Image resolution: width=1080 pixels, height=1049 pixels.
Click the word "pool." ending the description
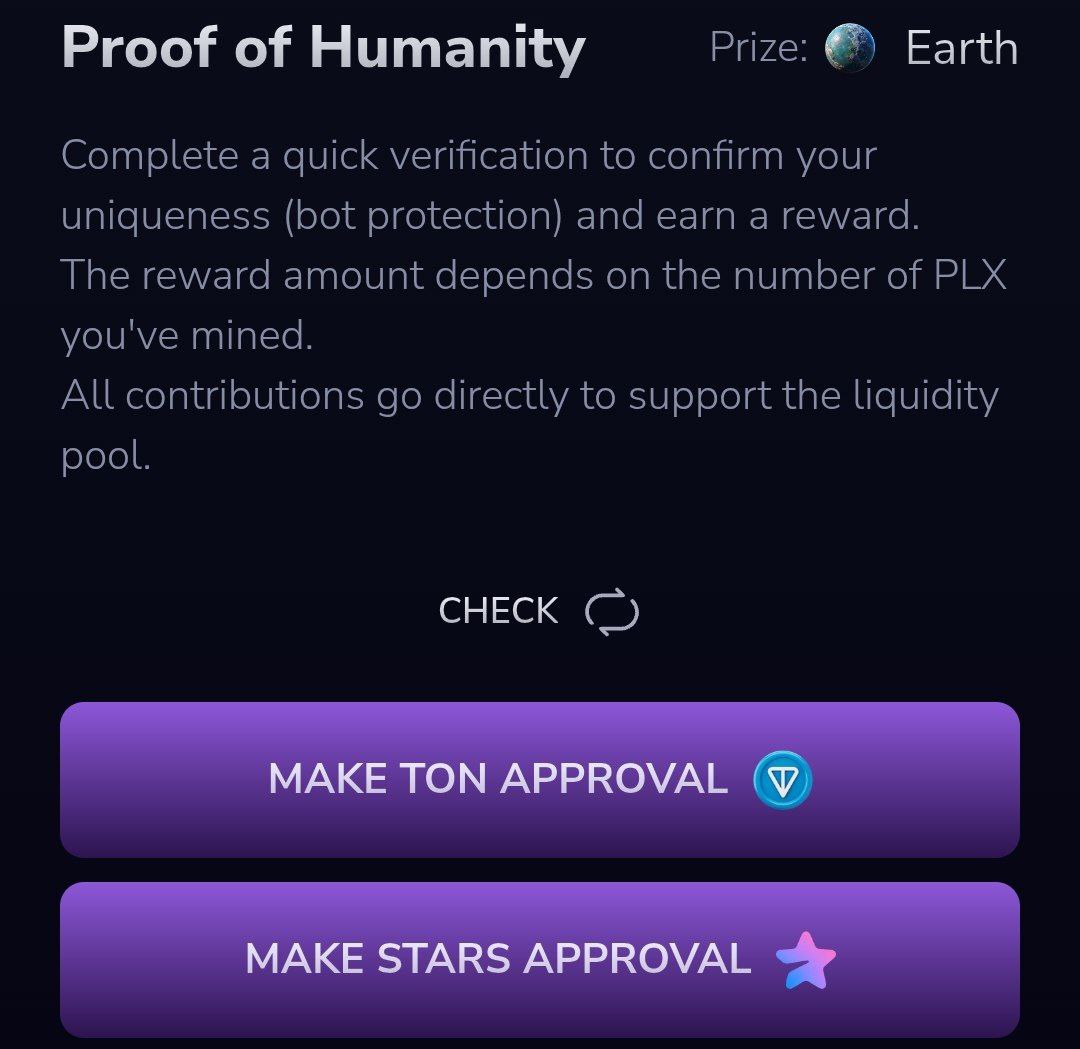(x=105, y=456)
